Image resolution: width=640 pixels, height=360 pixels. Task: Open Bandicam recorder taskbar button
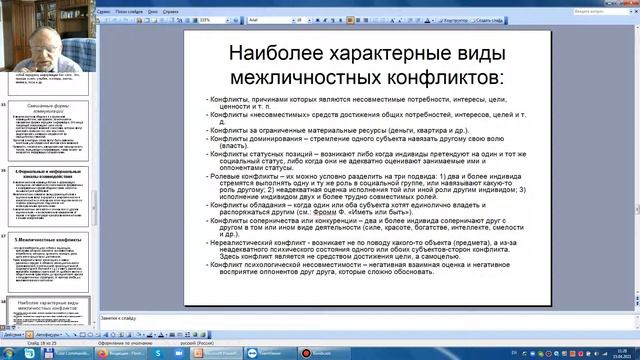click(324, 353)
